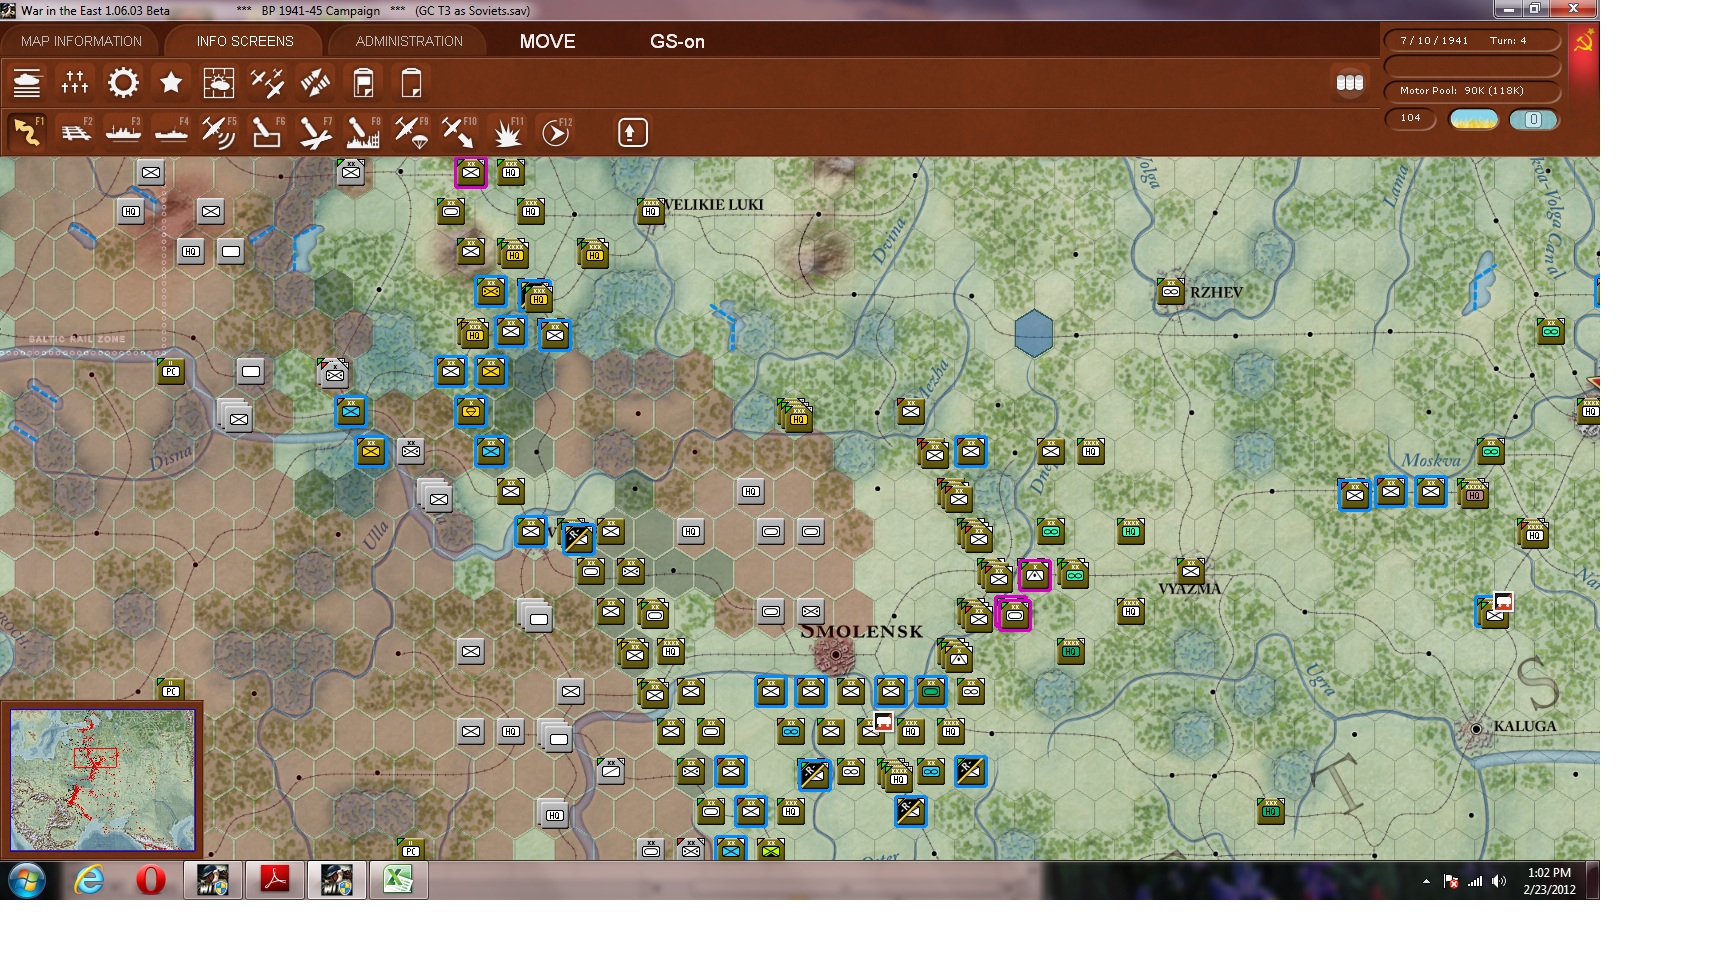Click the blue counter showing 0
This screenshot has height=964, width=1710.
1533,120
